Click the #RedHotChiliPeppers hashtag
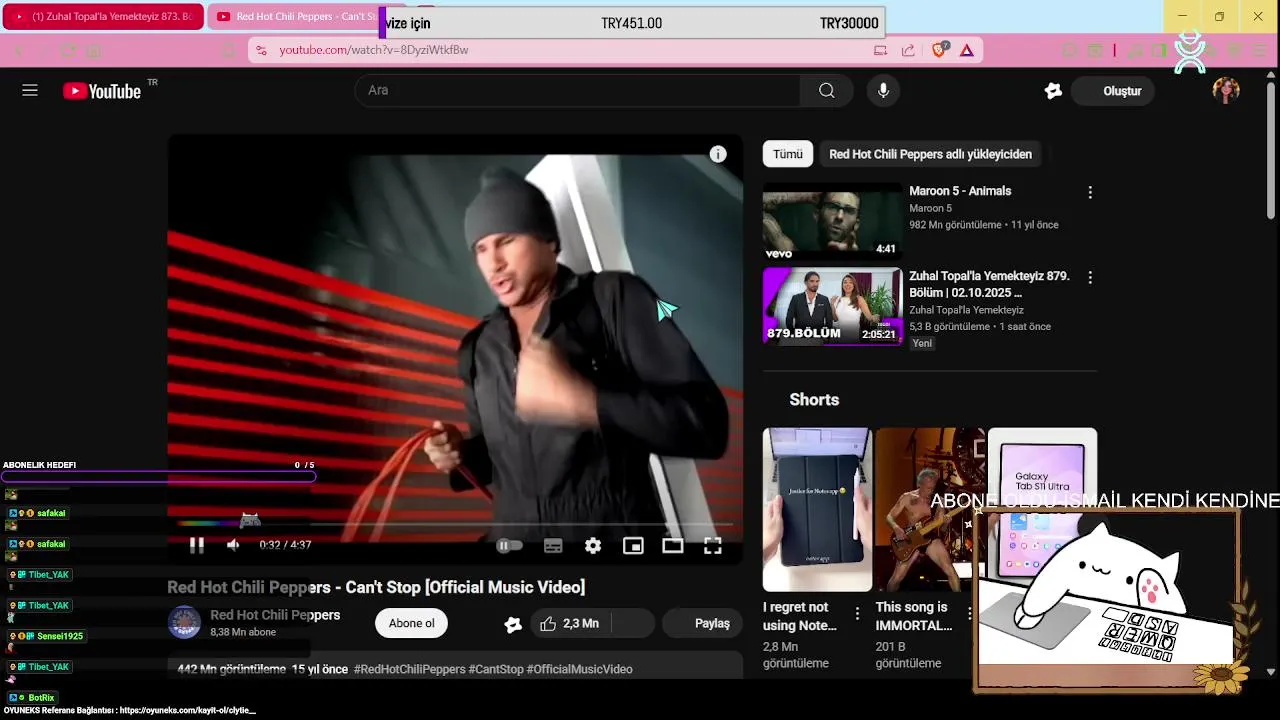The width and height of the screenshot is (1280, 720). [x=410, y=669]
